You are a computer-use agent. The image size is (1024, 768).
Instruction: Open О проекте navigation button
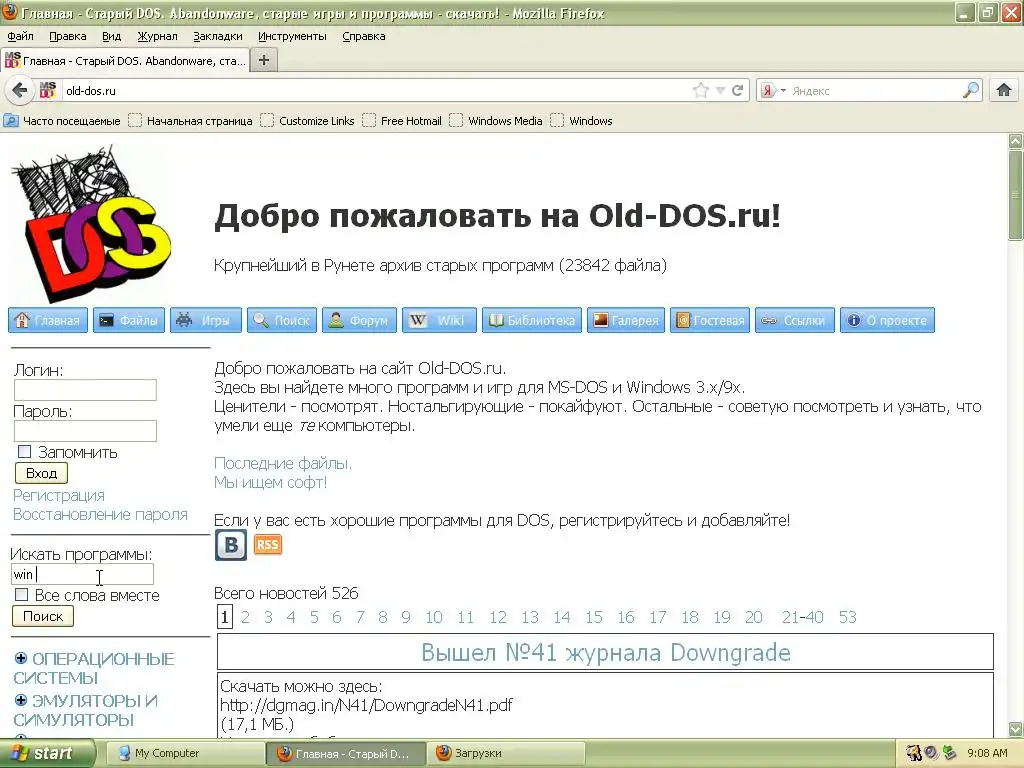[887, 320]
